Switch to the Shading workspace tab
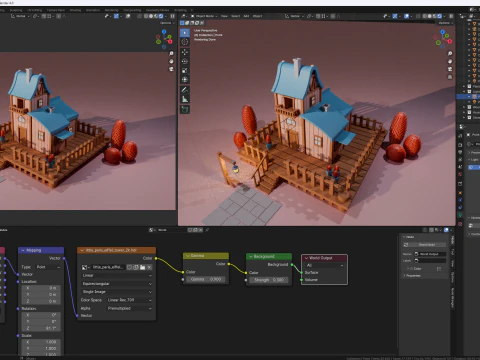The width and height of the screenshot is (480, 360). pos(75,10)
